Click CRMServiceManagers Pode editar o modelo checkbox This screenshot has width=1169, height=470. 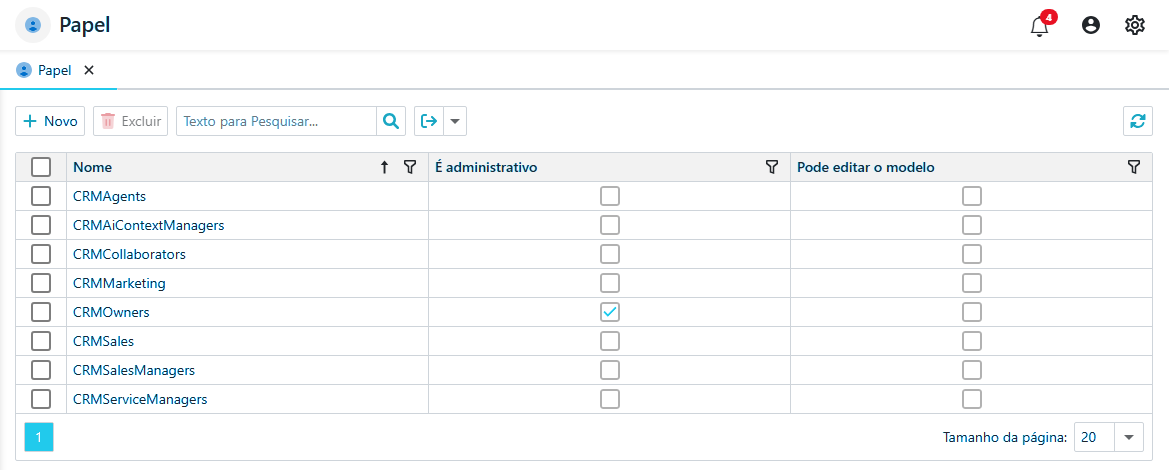pyautogui.click(x=971, y=399)
